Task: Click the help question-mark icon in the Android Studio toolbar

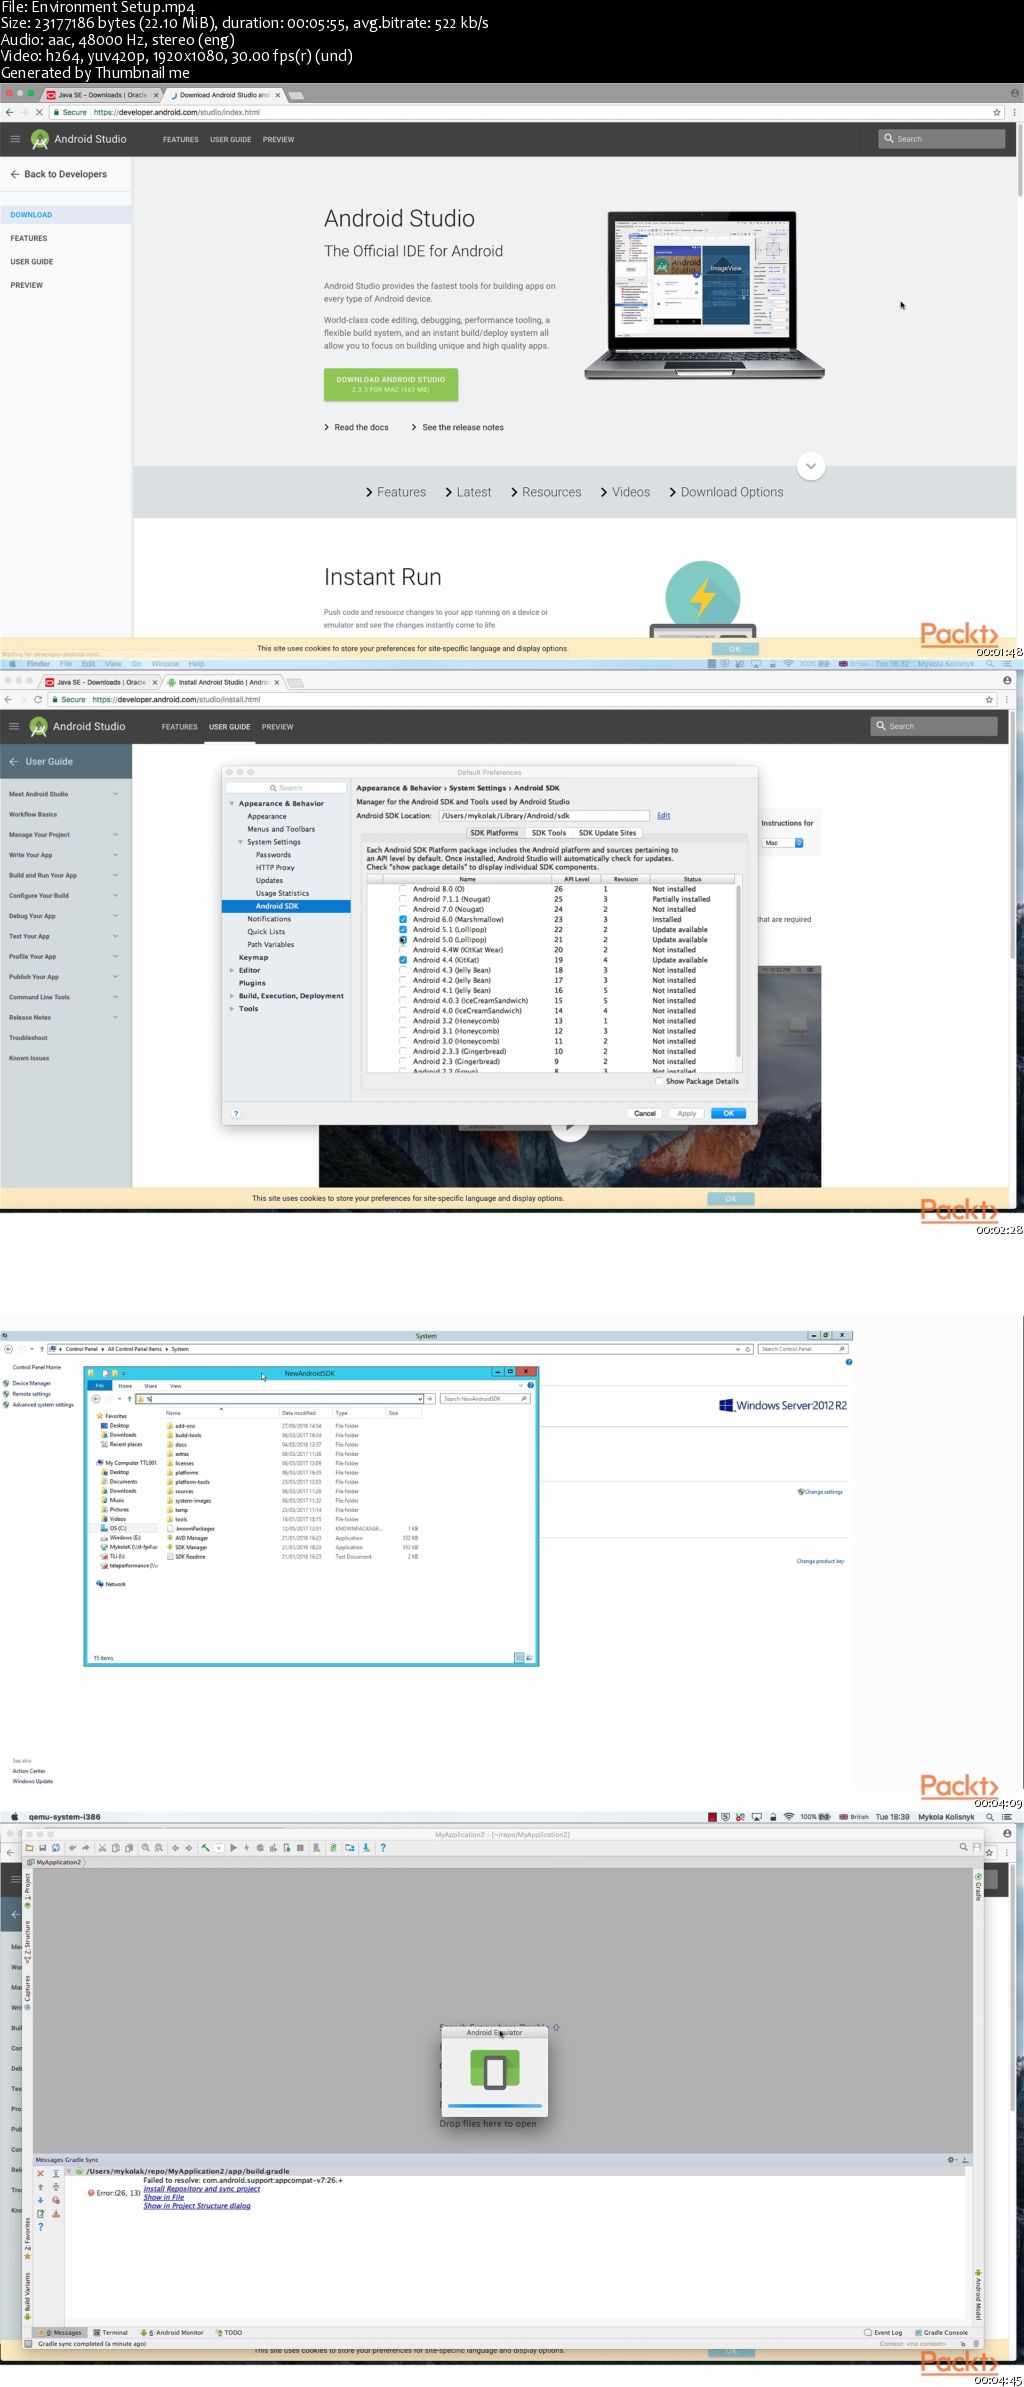Action: [x=383, y=1847]
